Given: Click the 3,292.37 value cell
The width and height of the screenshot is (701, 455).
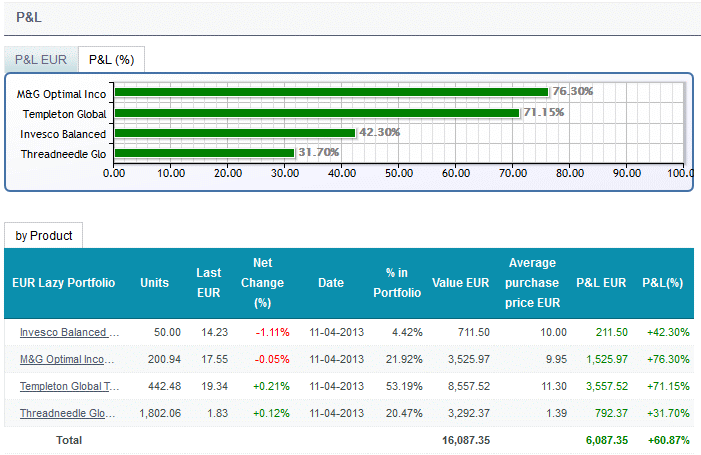Looking at the screenshot, I should [469, 413].
